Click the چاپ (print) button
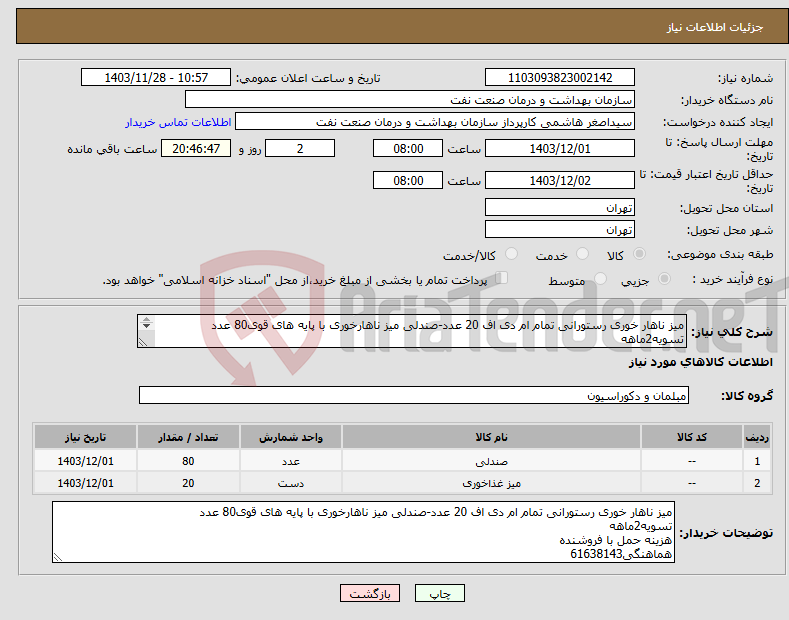Screen dimensions: 789x620 pyautogui.click(x=439, y=593)
